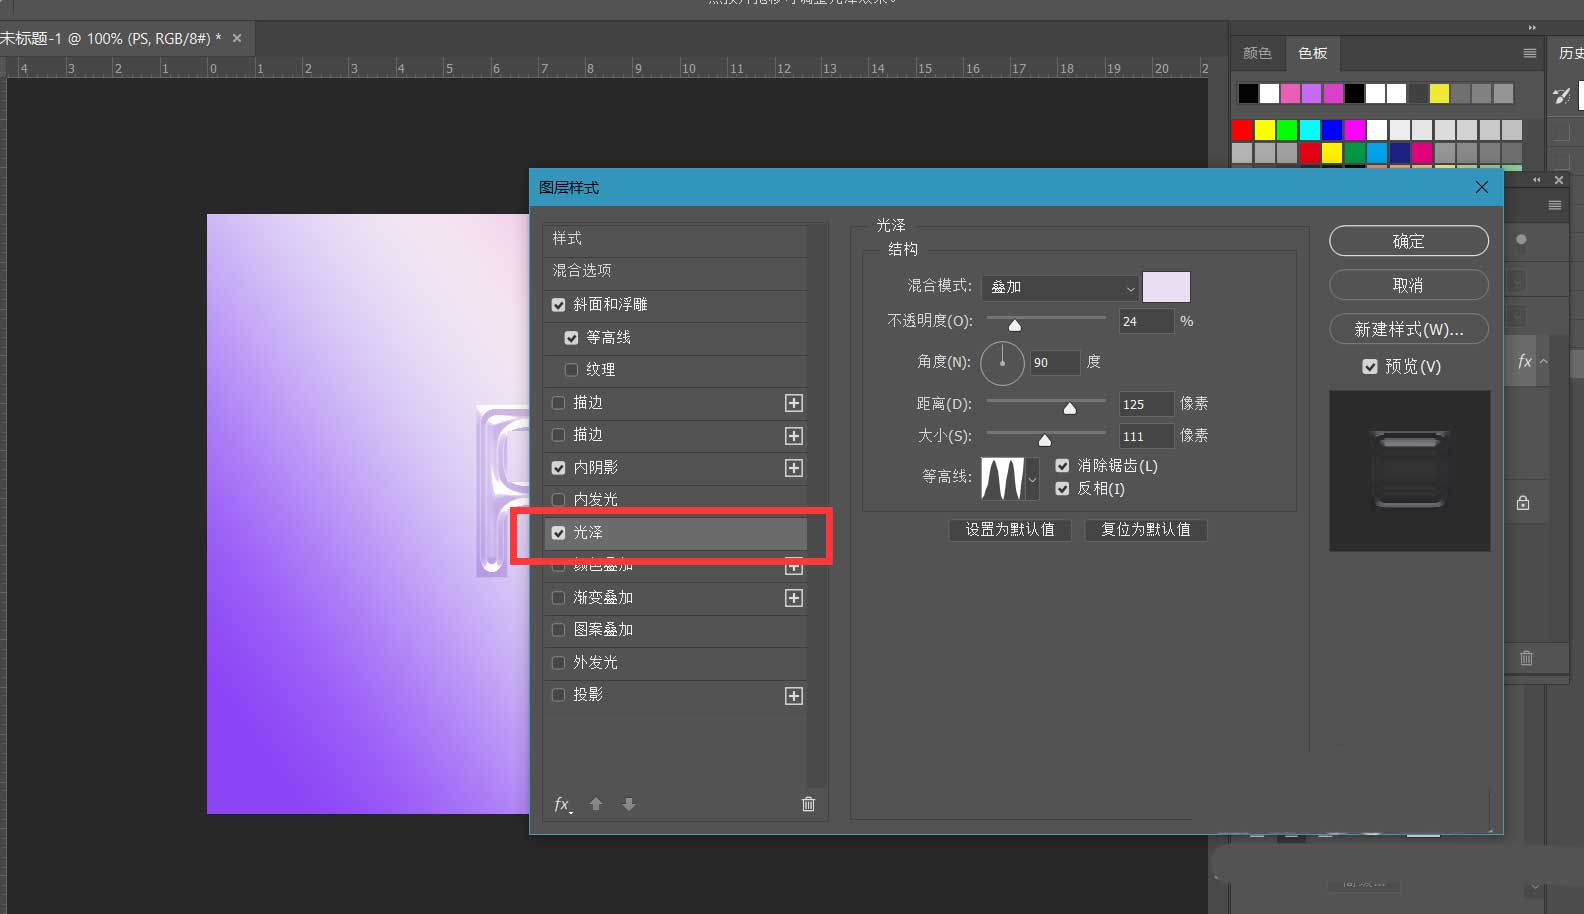
Task: Collapse the floating layers panel with its double-arrow
Action: 1537,180
